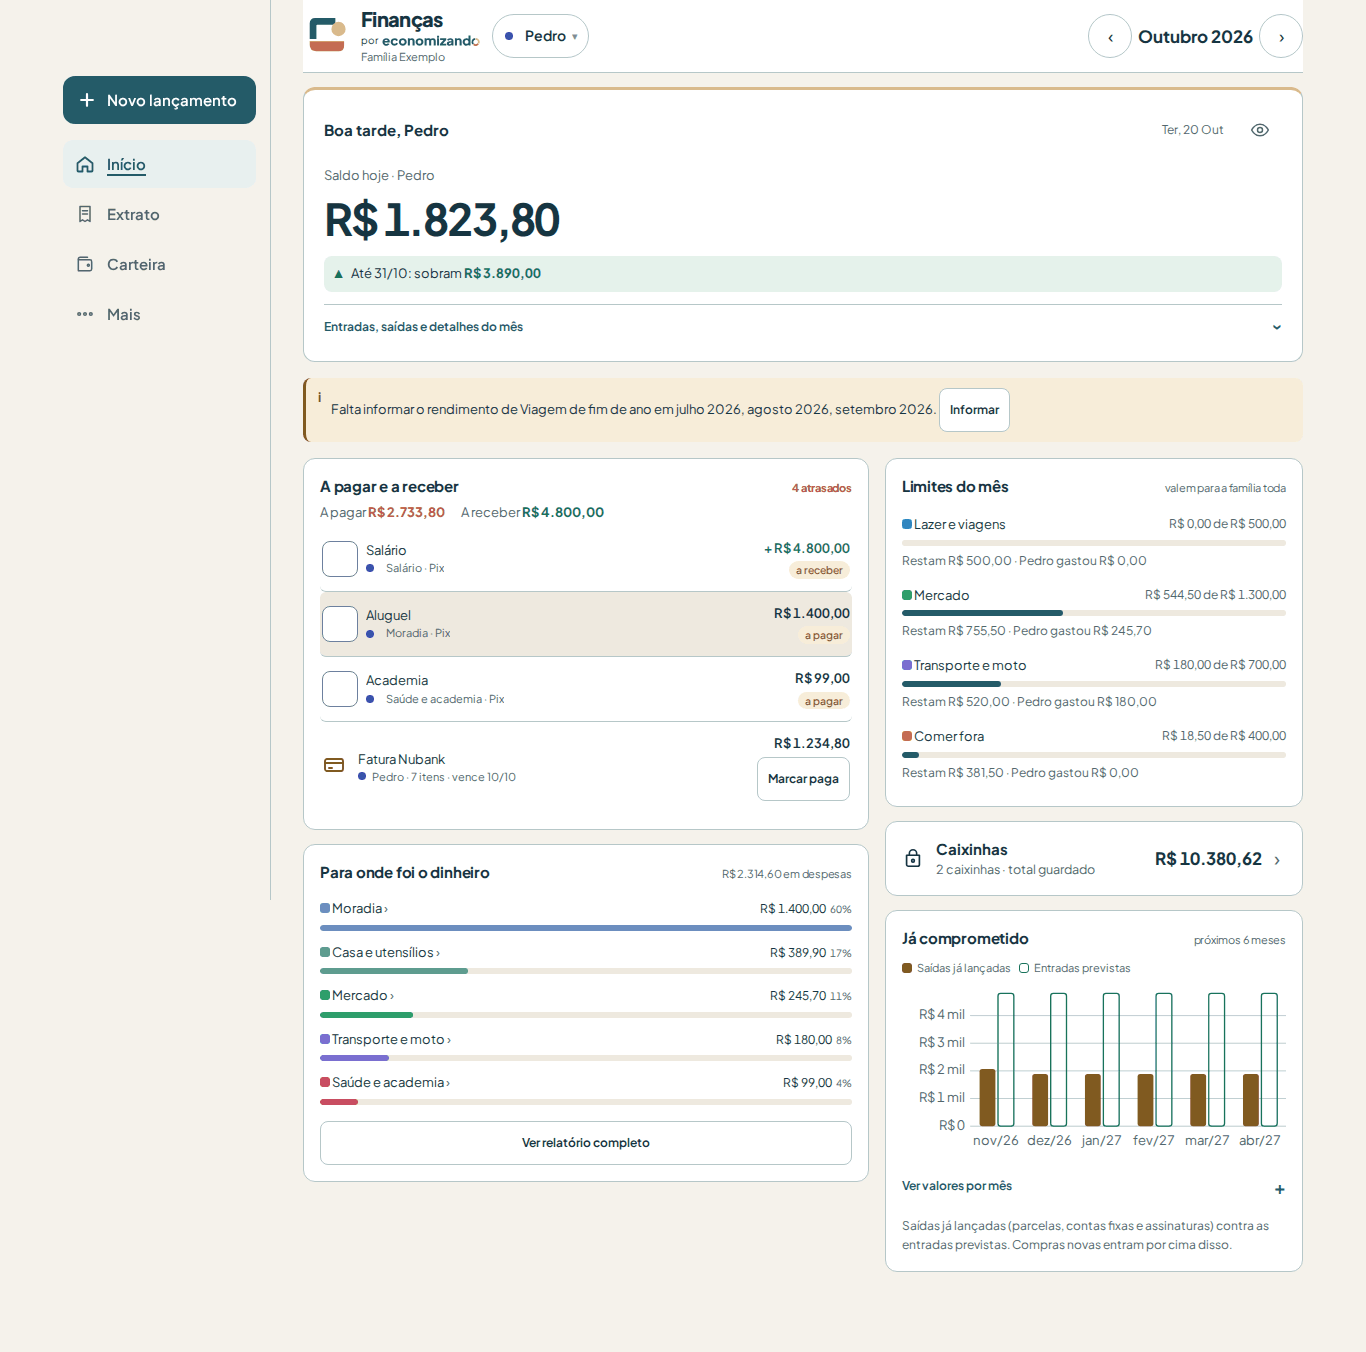This screenshot has height=1352, width=1366.
Task: Click the Lazer e viagens blue color swatch
Action: pos(907,524)
